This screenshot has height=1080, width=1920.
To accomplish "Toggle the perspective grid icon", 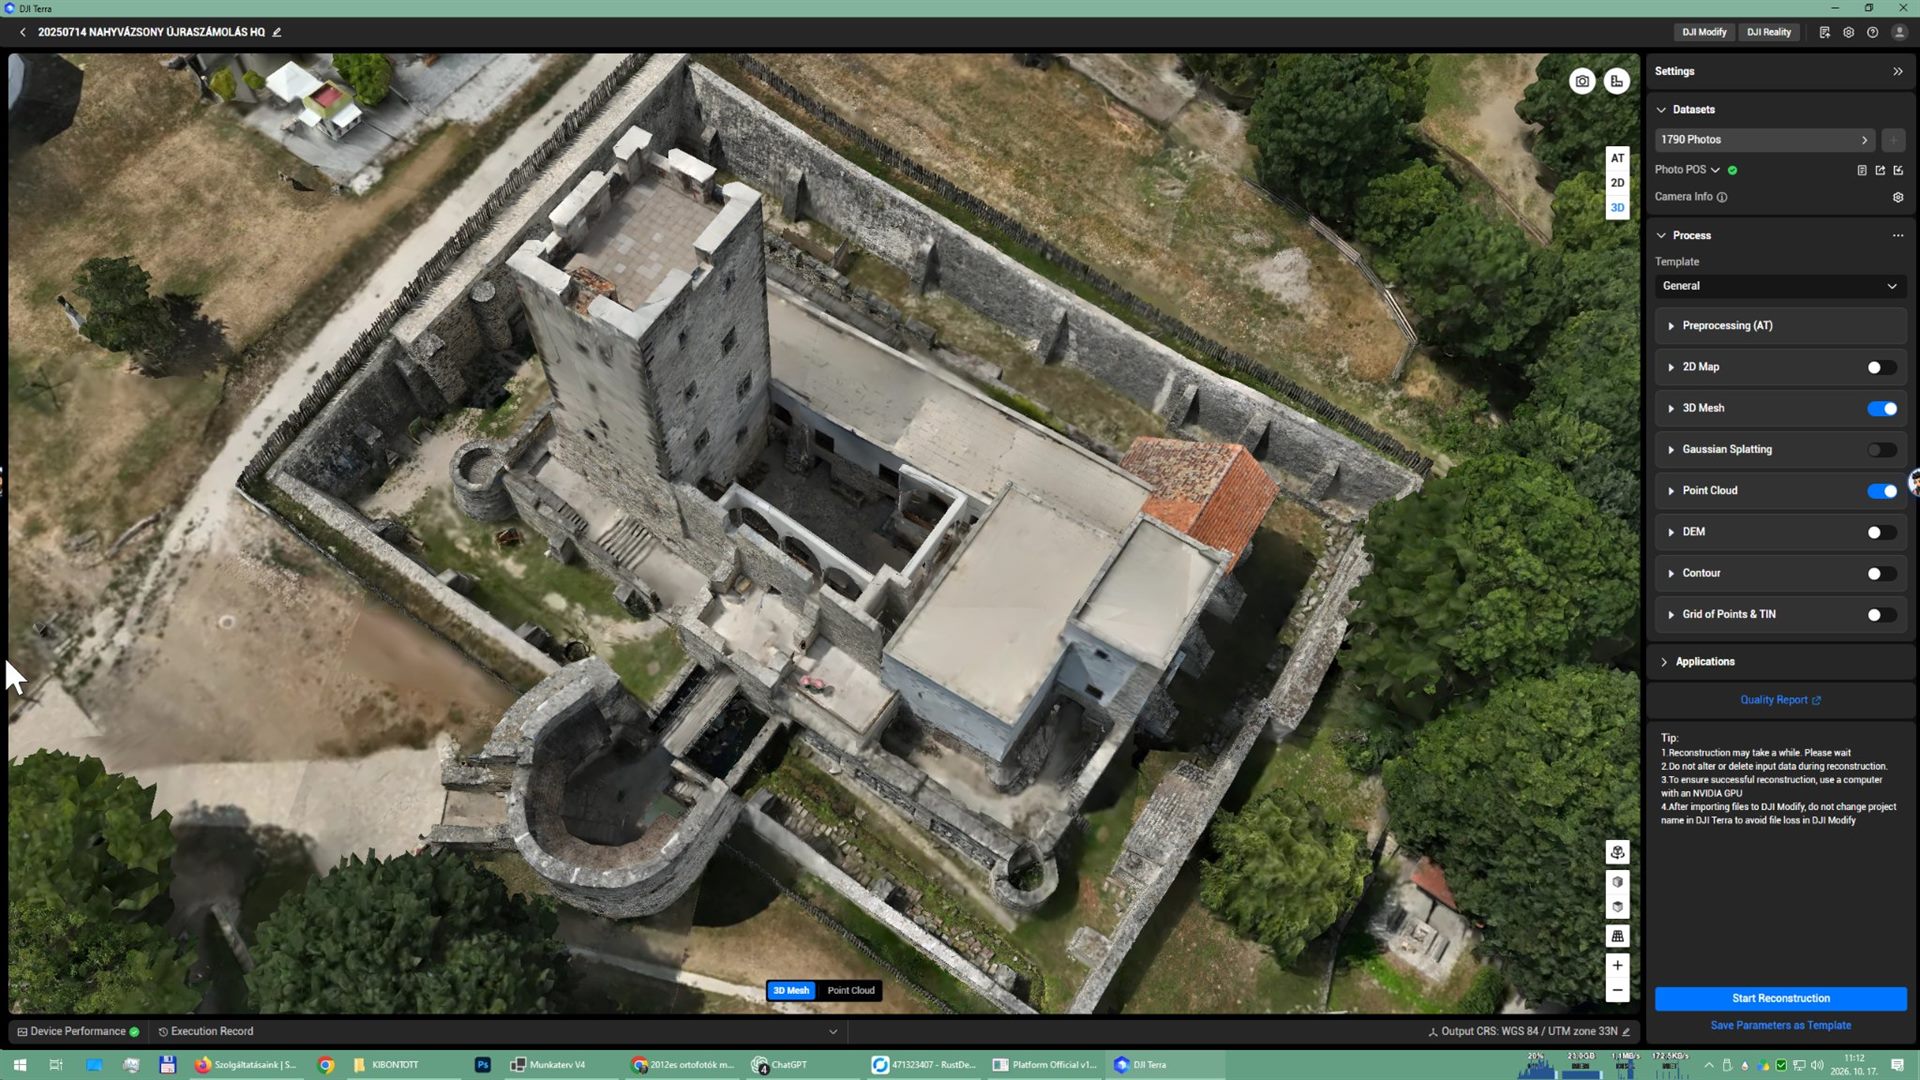I will [1617, 936].
